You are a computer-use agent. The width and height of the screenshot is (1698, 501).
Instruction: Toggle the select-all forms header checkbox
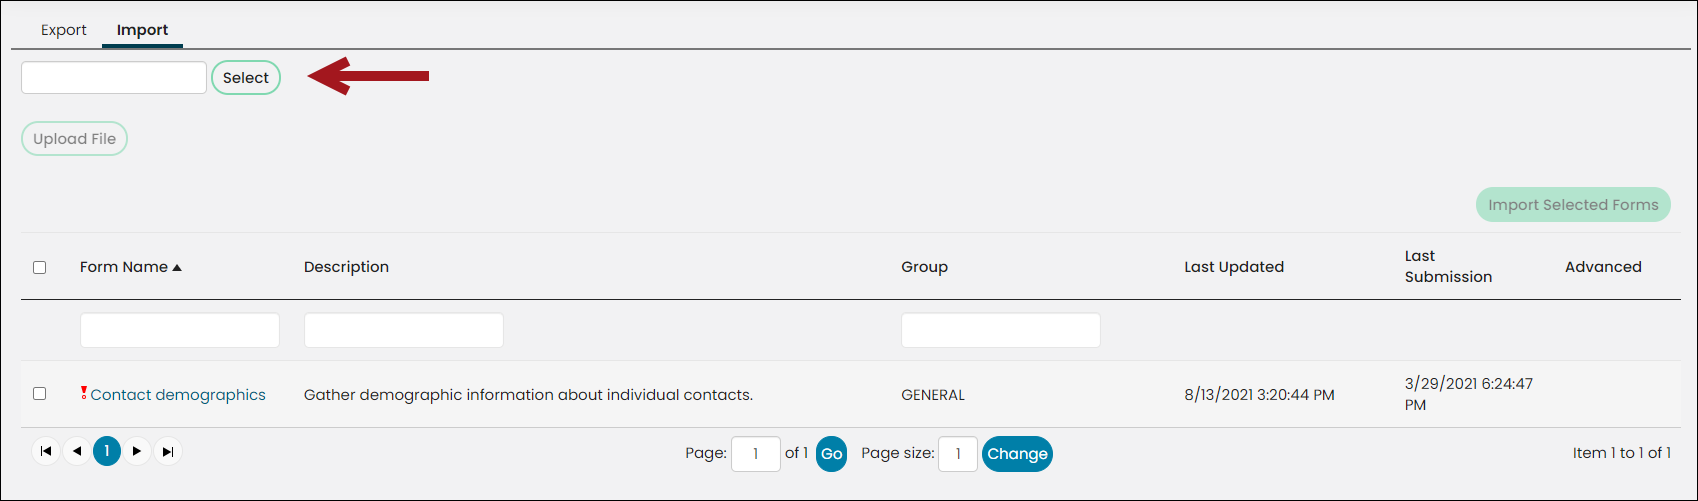pos(40,267)
